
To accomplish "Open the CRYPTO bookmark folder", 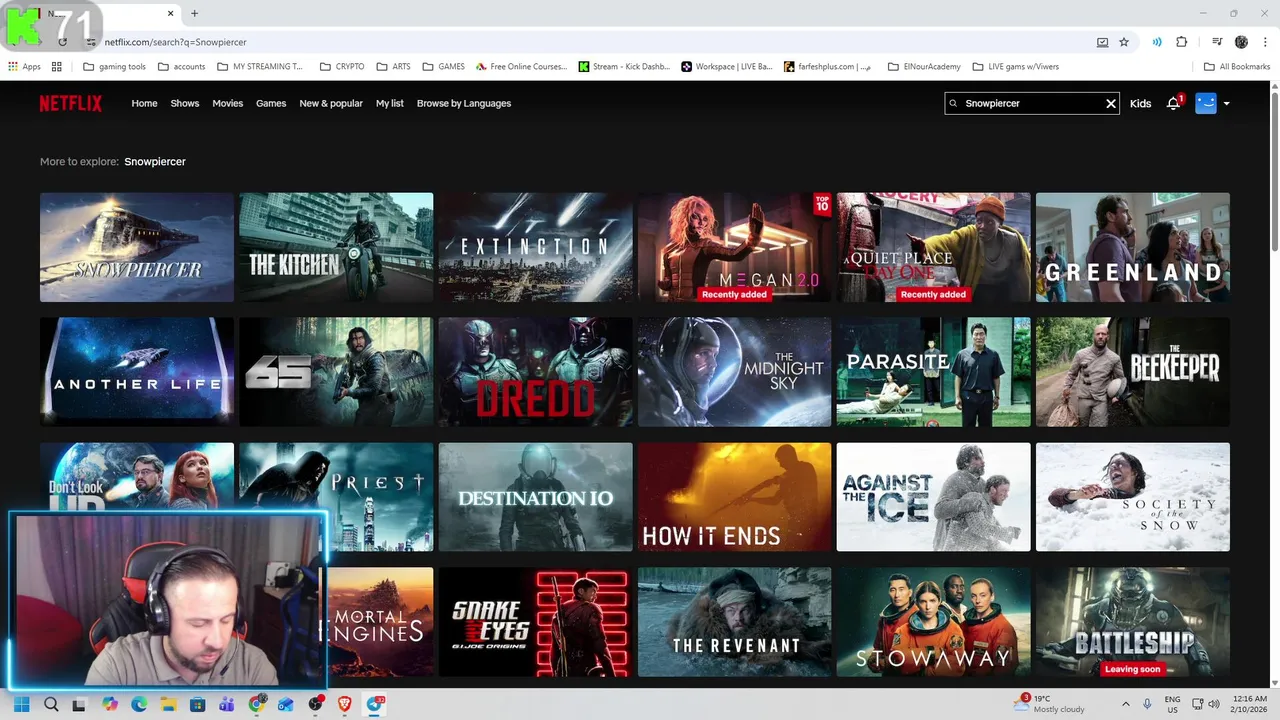I will tap(342, 67).
